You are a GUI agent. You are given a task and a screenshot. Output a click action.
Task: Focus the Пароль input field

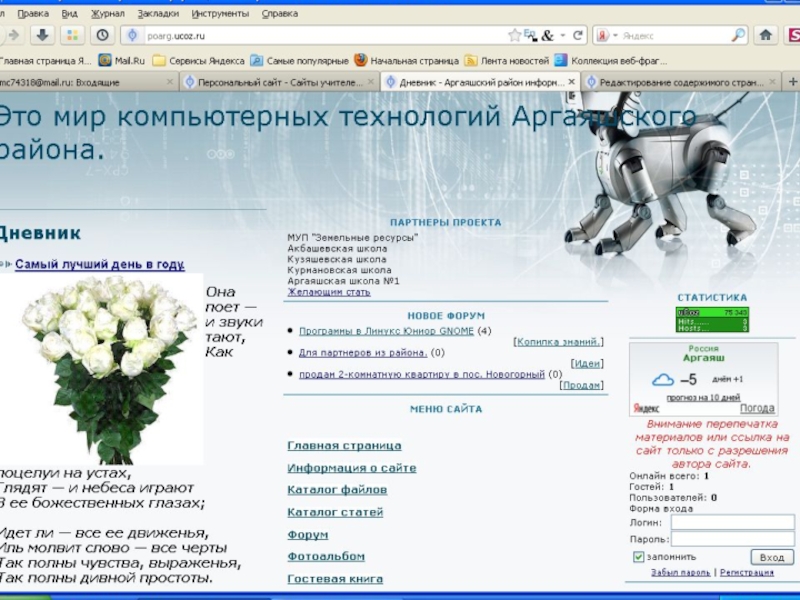pos(732,539)
